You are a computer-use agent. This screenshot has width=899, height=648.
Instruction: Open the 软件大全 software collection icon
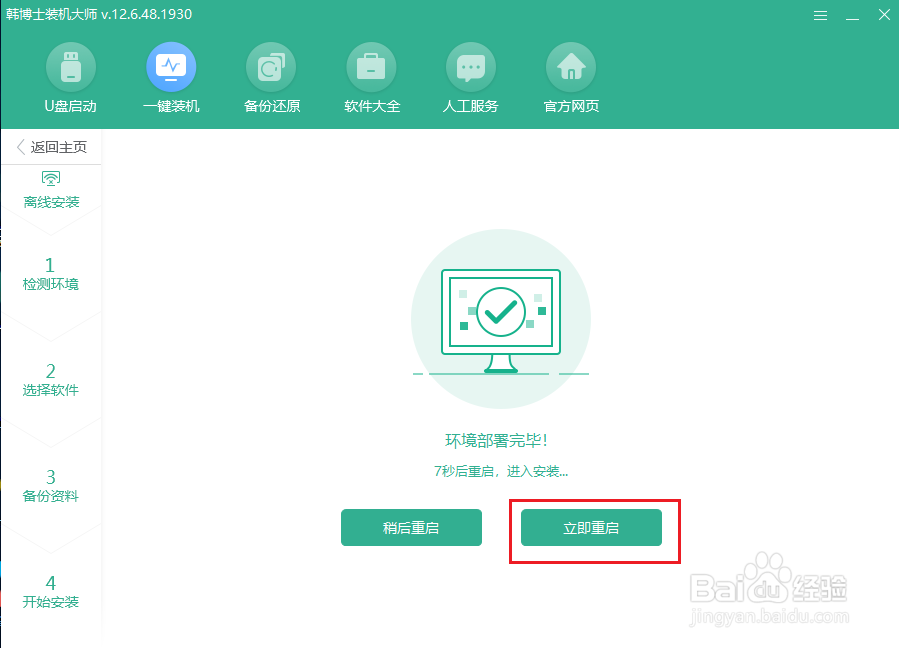[371, 67]
